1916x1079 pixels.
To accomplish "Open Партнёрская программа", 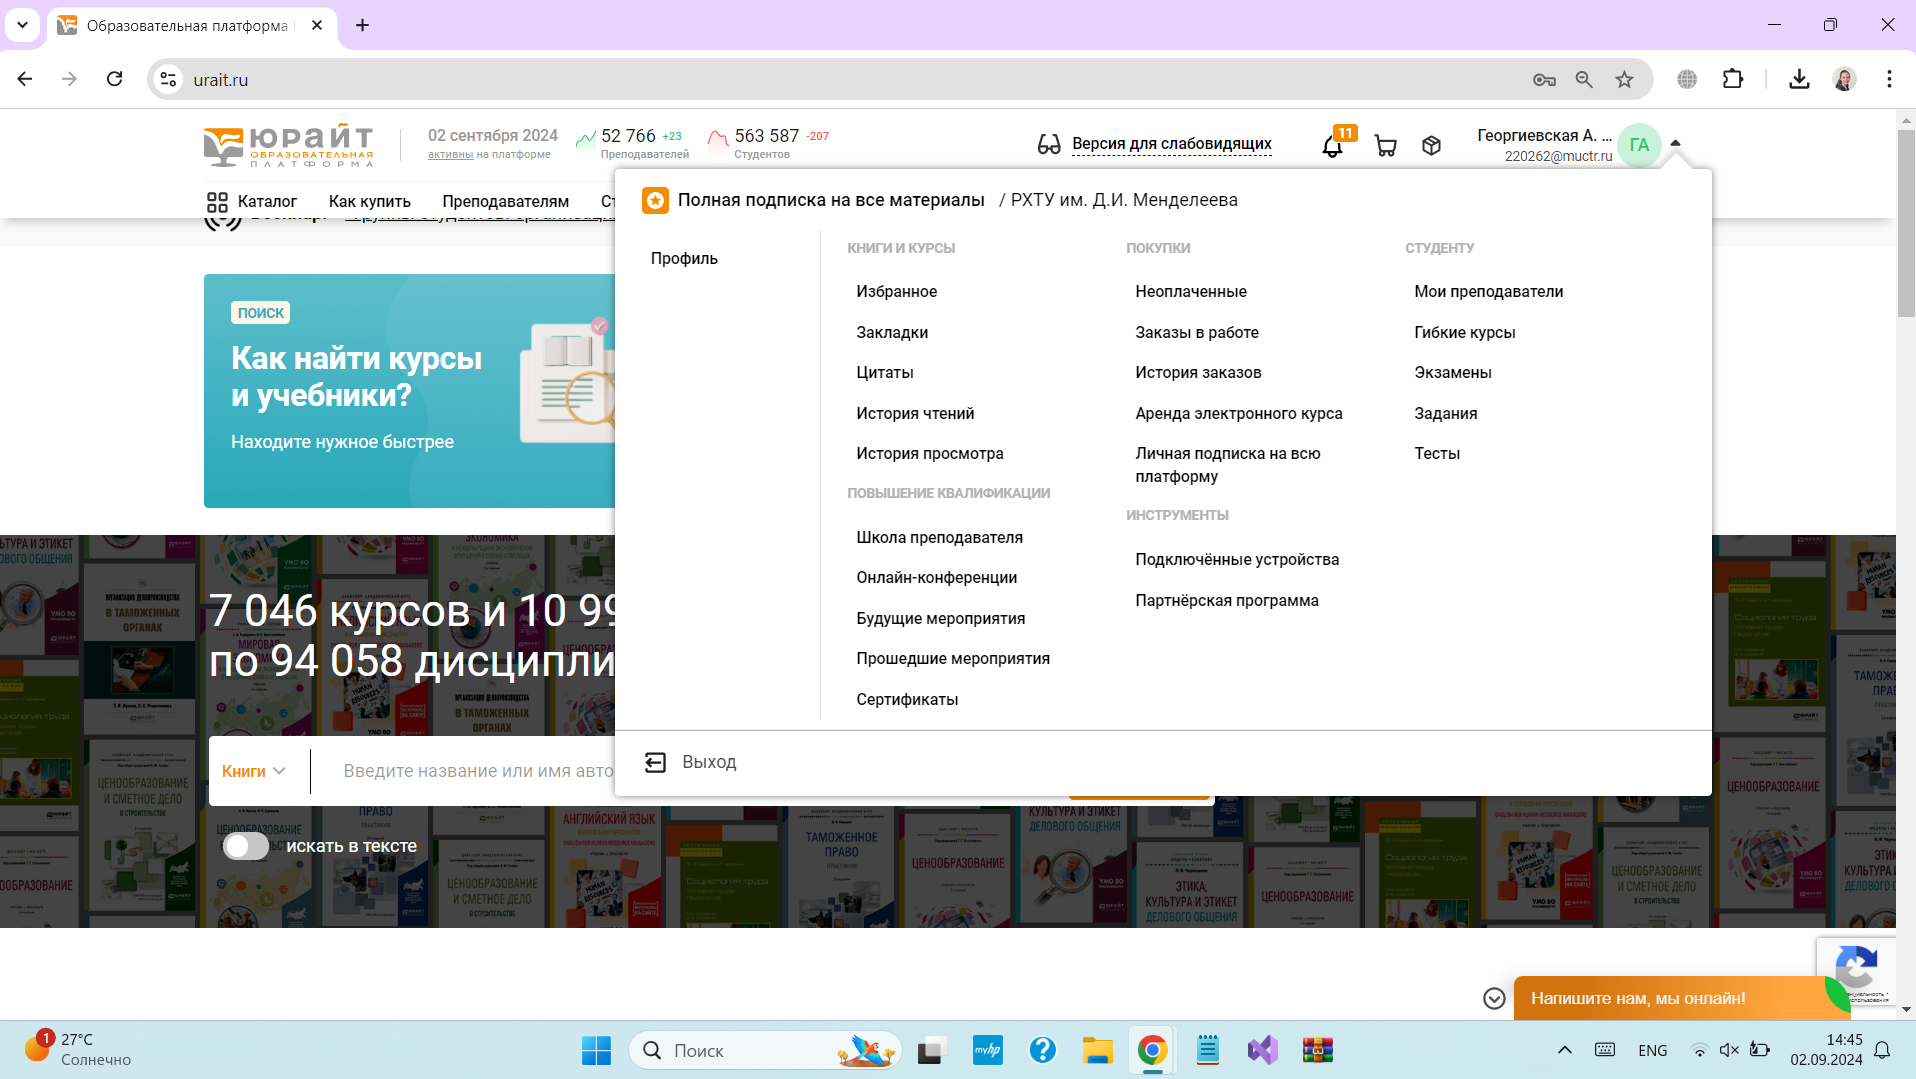I will pos(1226,600).
